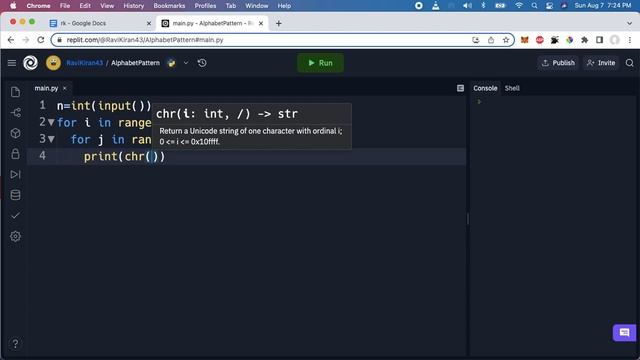Click line 1 code n=int(input())
Viewport: 640px width, 360px height.
point(104,106)
